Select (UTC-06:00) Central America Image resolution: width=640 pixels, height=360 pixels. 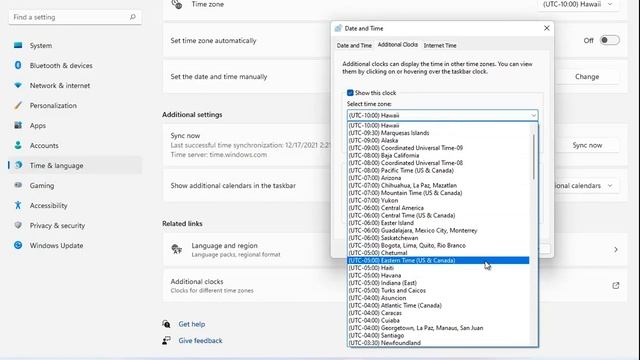[x=438, y=208]
